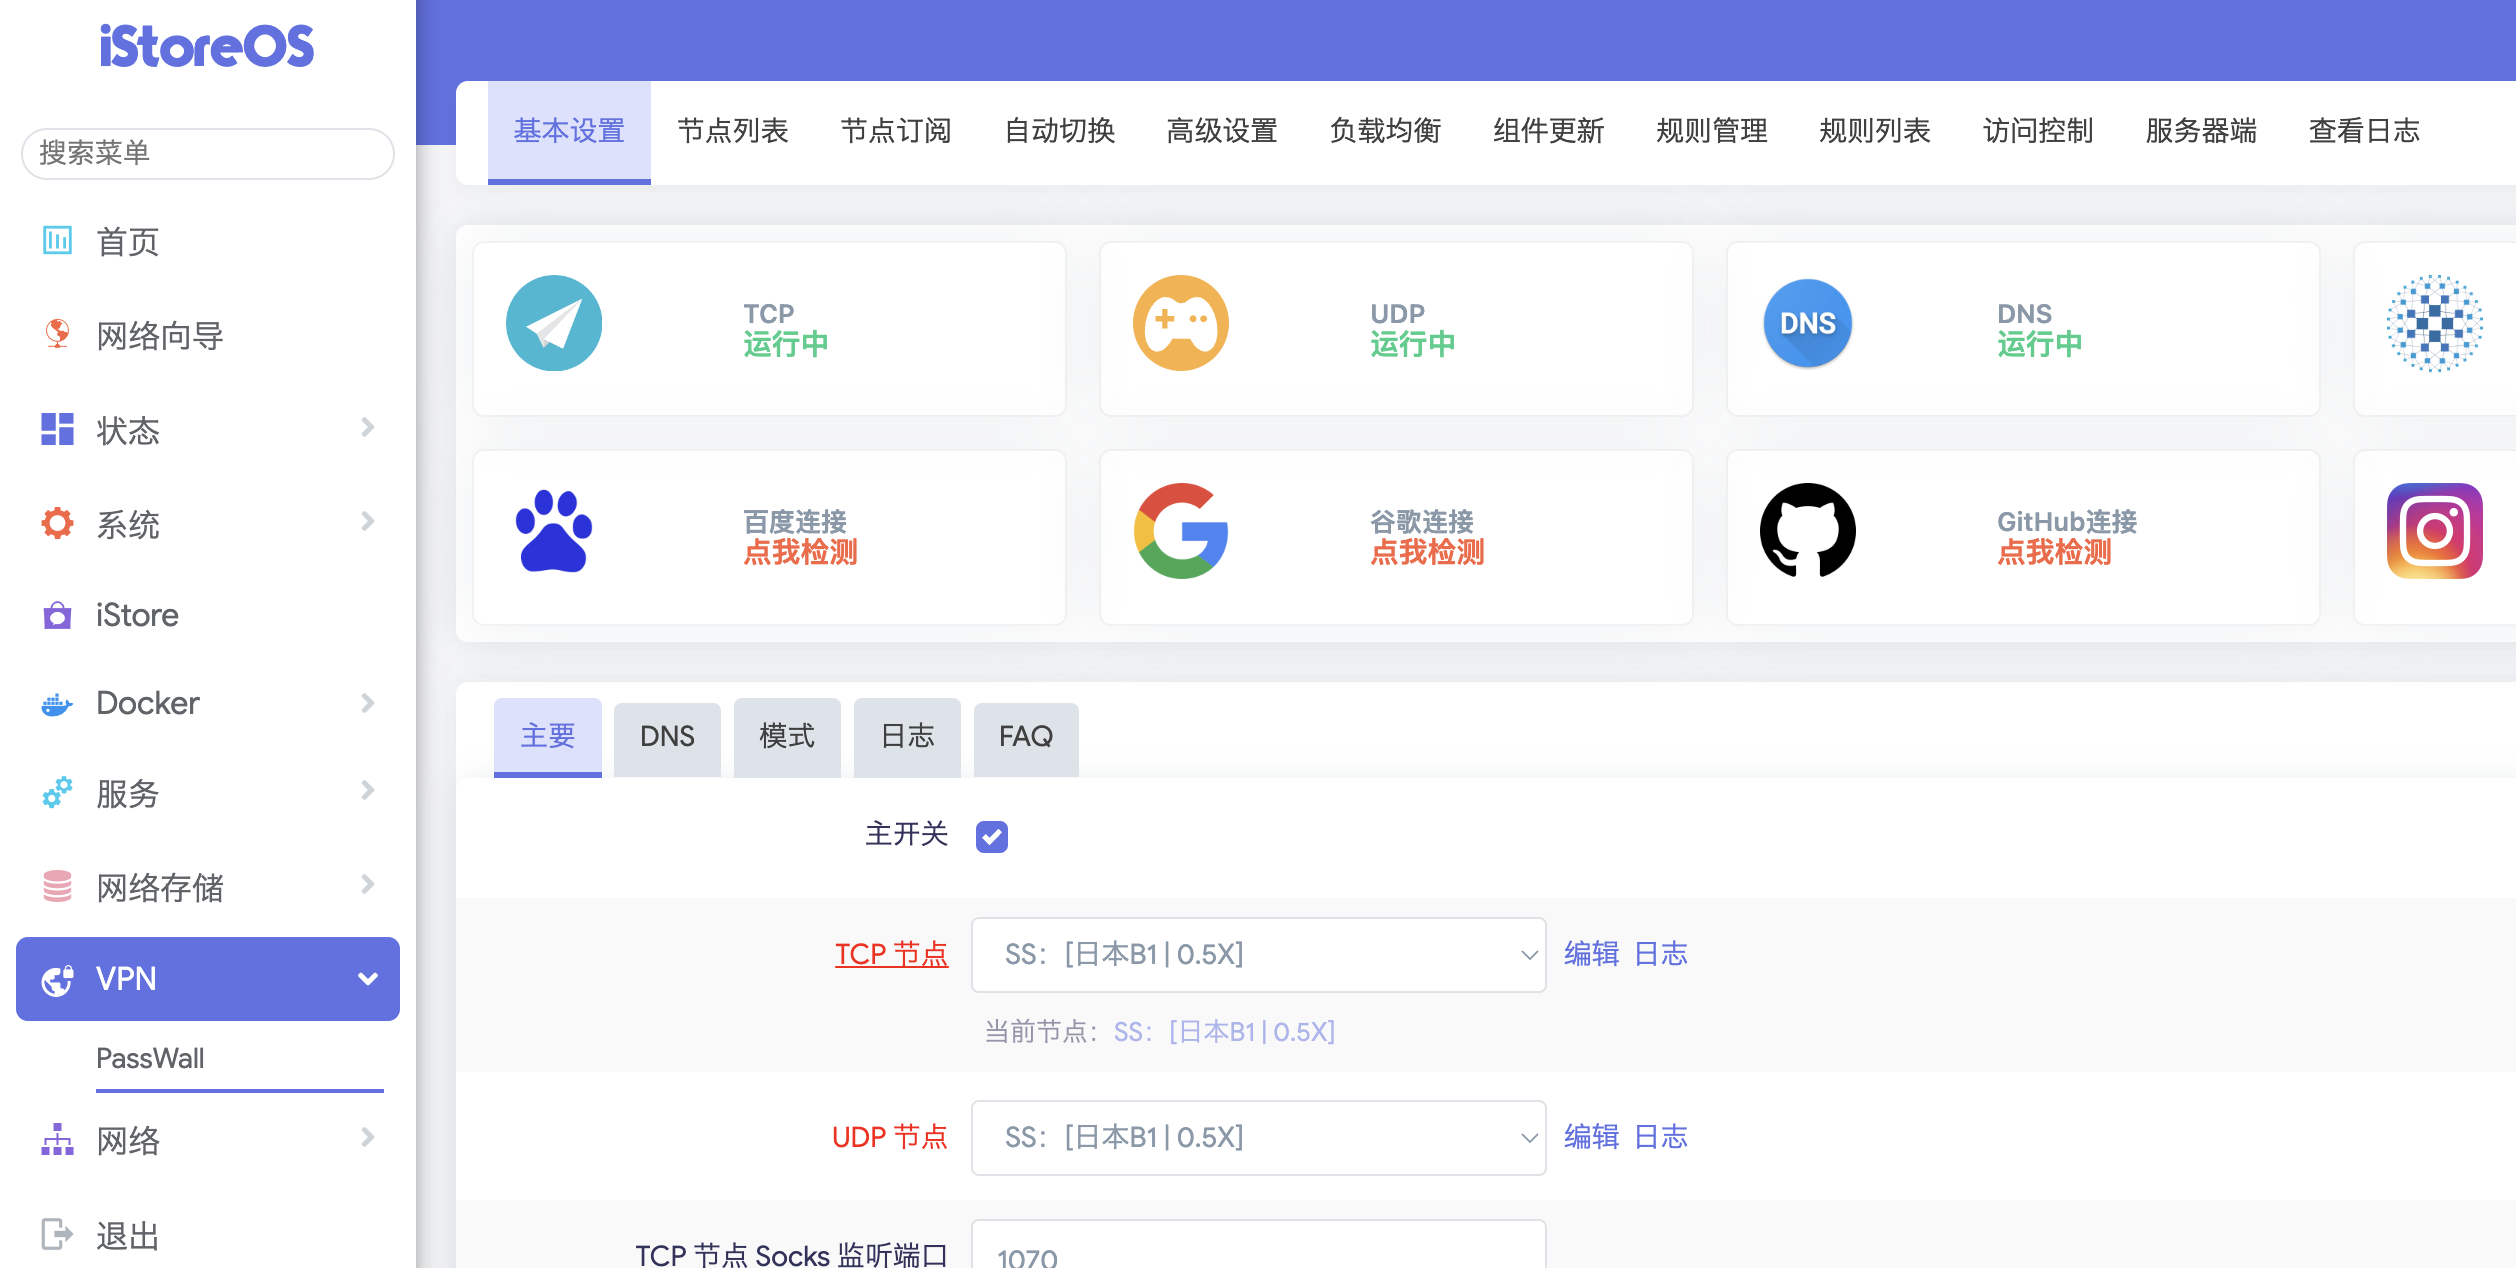
Task: Open the 规则管理 tab
Action: 1712,131
